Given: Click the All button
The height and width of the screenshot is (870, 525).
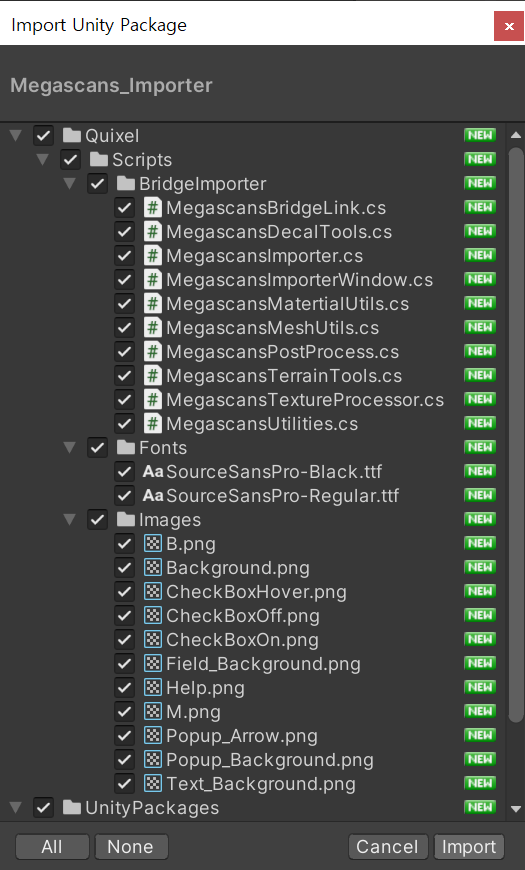Looking at the screenshot, I should [x=52, y=847].
